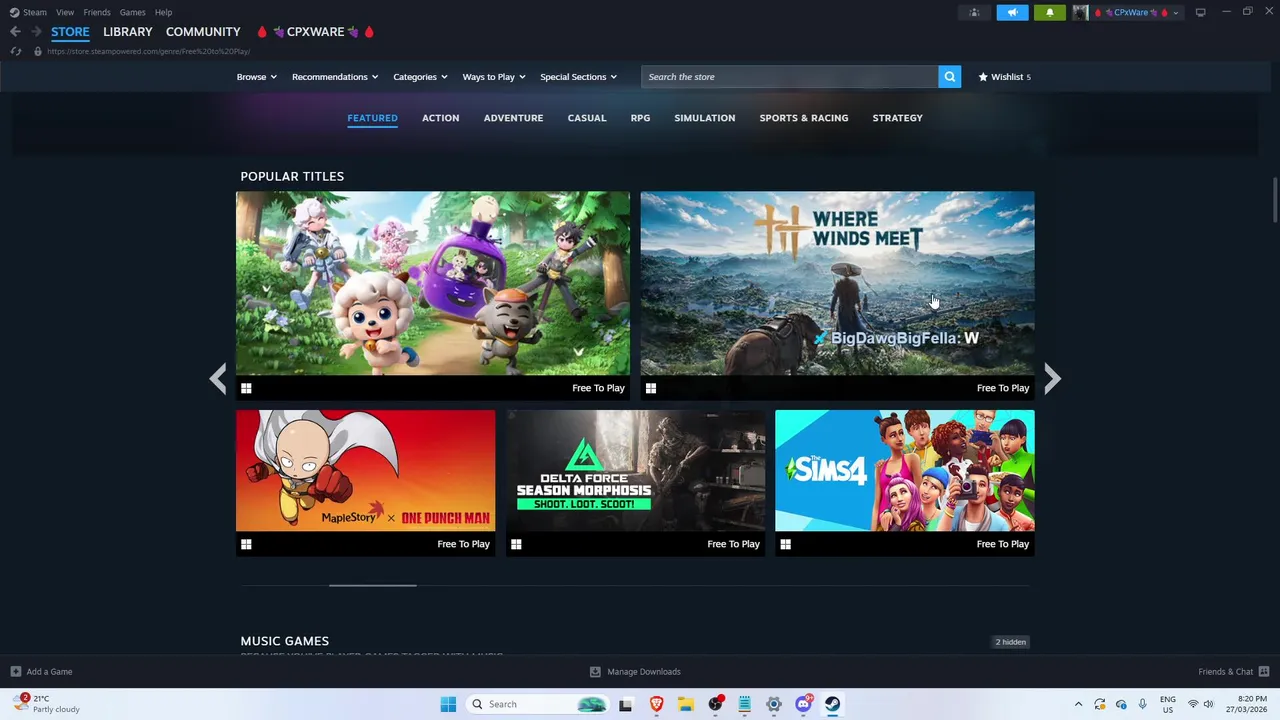
Task: Open File Explorer from the taskbar
Action: 685,704
